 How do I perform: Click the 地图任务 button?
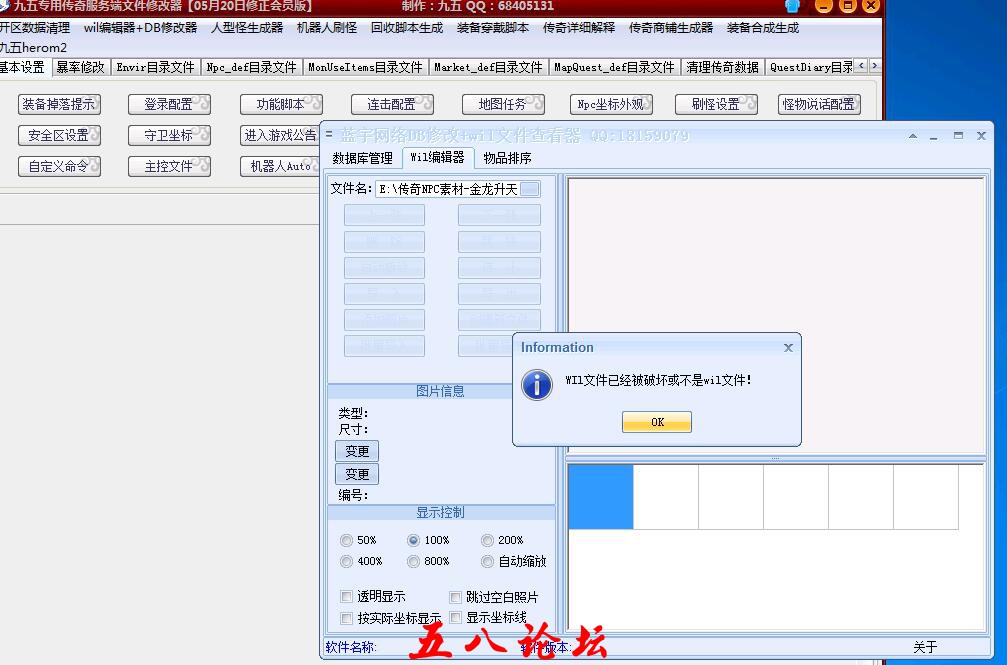503,104
